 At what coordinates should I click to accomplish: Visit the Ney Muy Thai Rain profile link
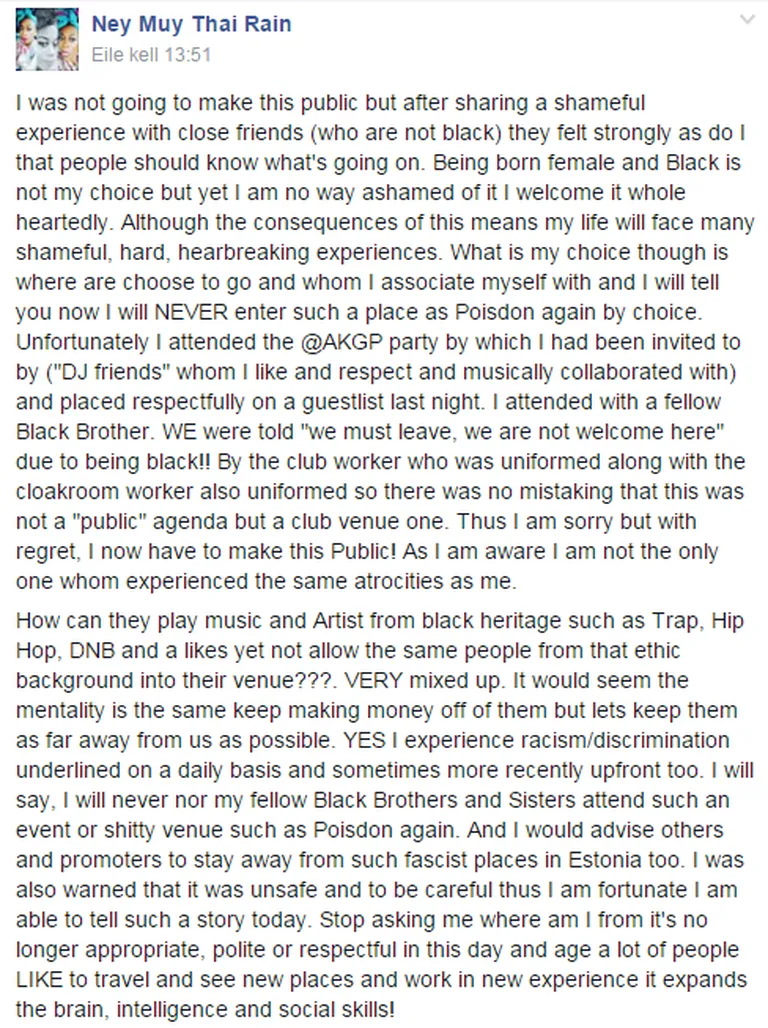tap(191, 24)
